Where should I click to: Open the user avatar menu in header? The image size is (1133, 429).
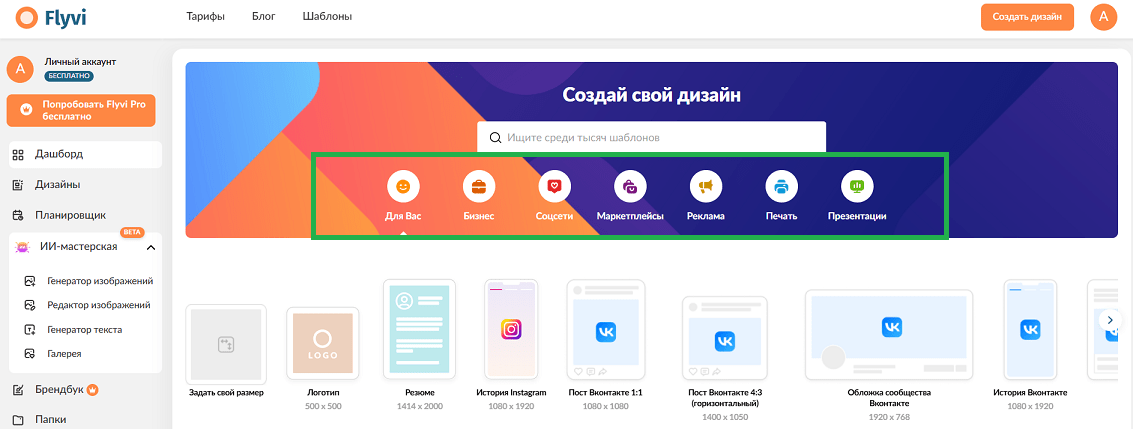pos(1103,17)
